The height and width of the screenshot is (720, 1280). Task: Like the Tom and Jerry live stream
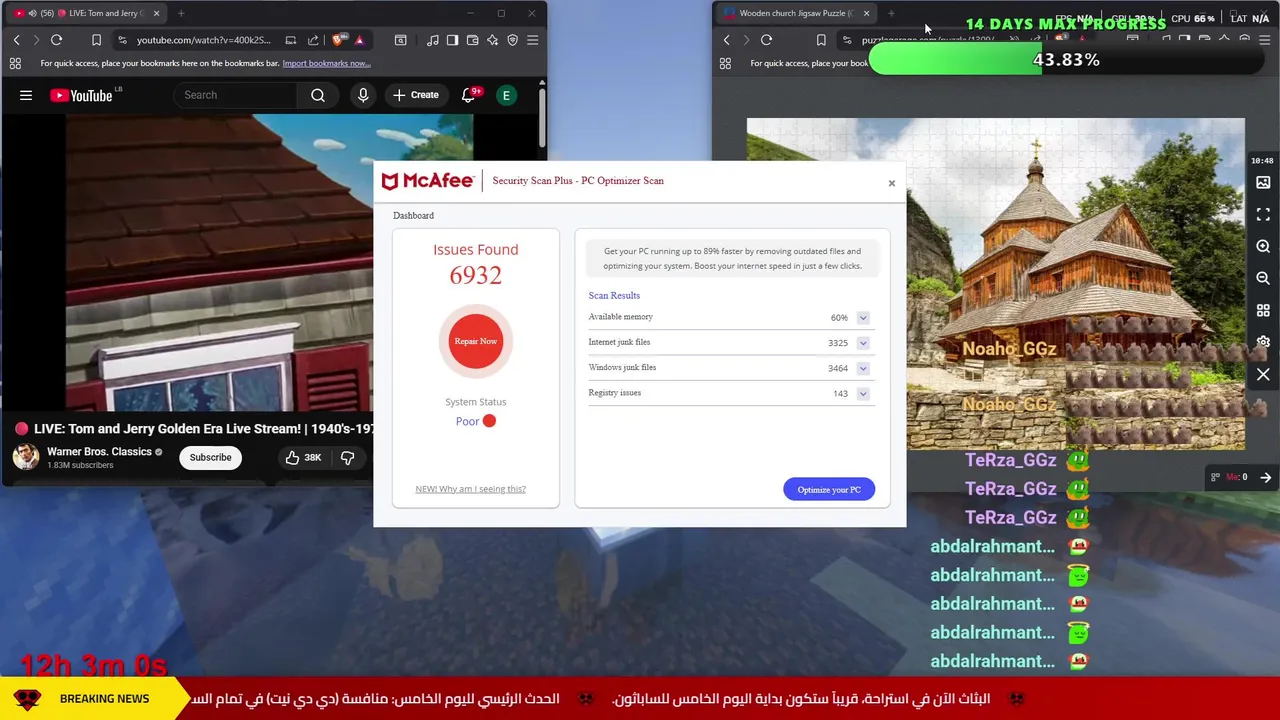pyautogui.click(x=302, y=458)
